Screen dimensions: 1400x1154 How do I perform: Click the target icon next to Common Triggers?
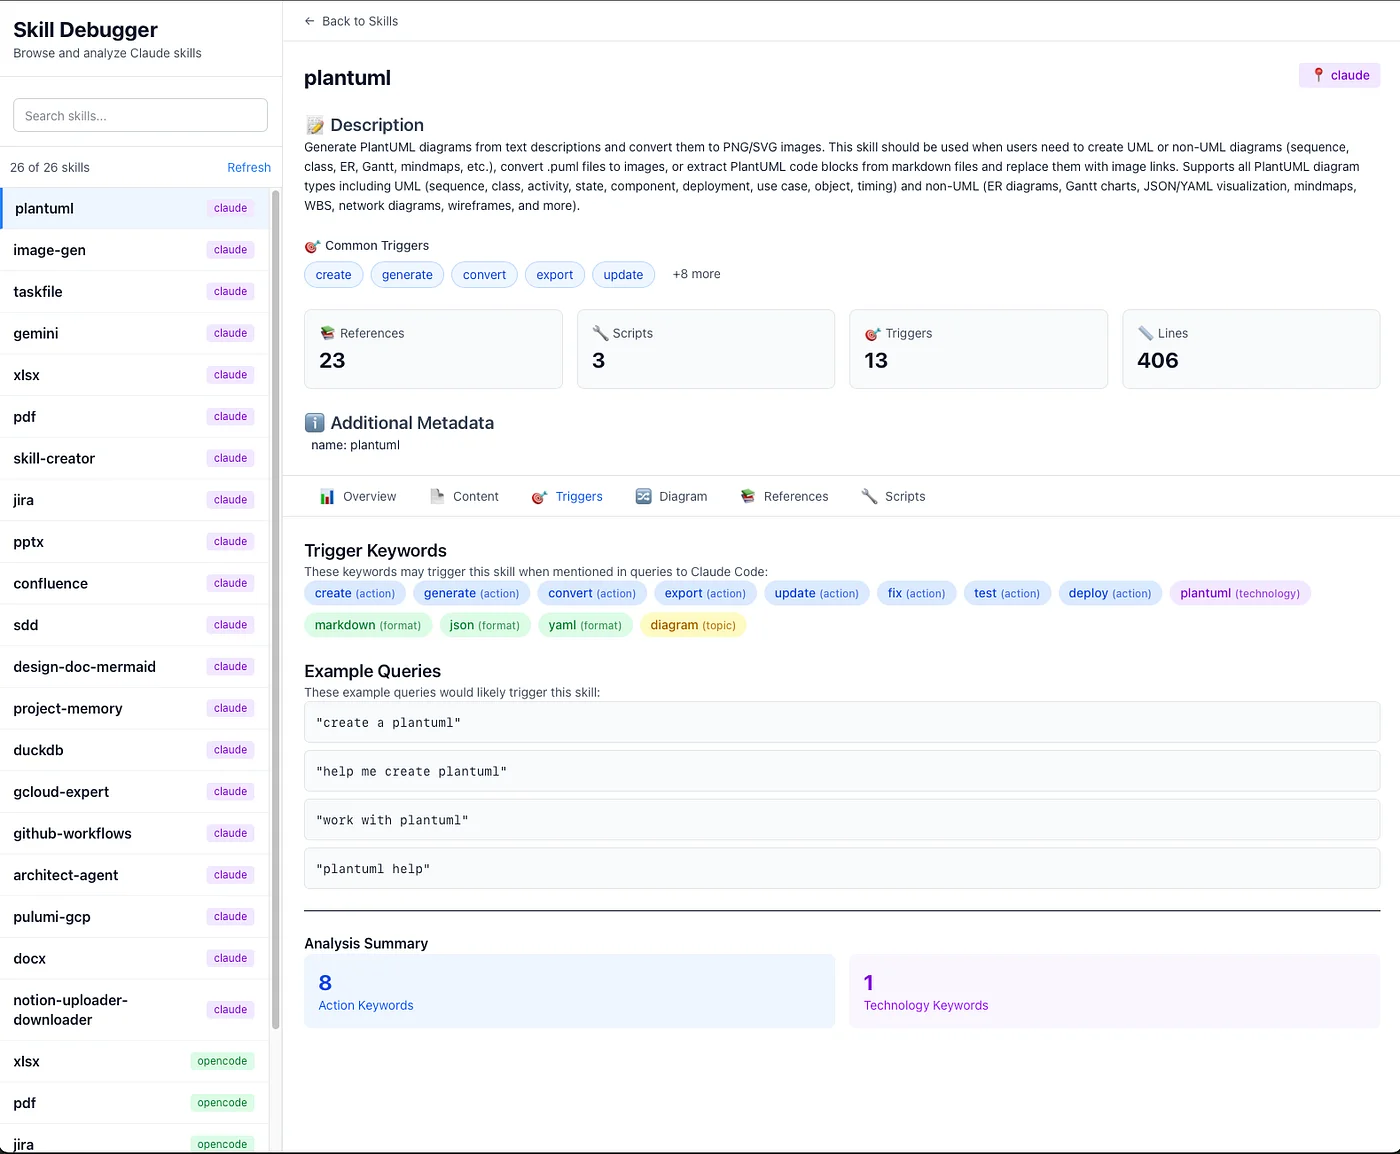coord(312,245)
